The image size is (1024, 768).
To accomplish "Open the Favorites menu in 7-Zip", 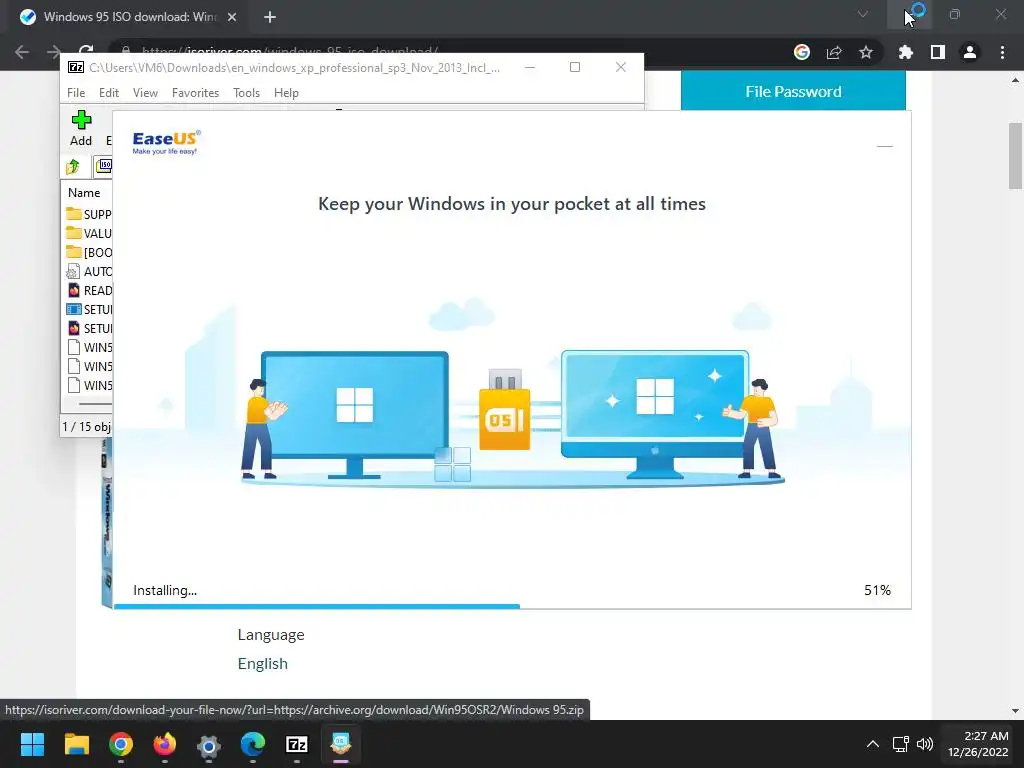I will [x=195, y=93].
